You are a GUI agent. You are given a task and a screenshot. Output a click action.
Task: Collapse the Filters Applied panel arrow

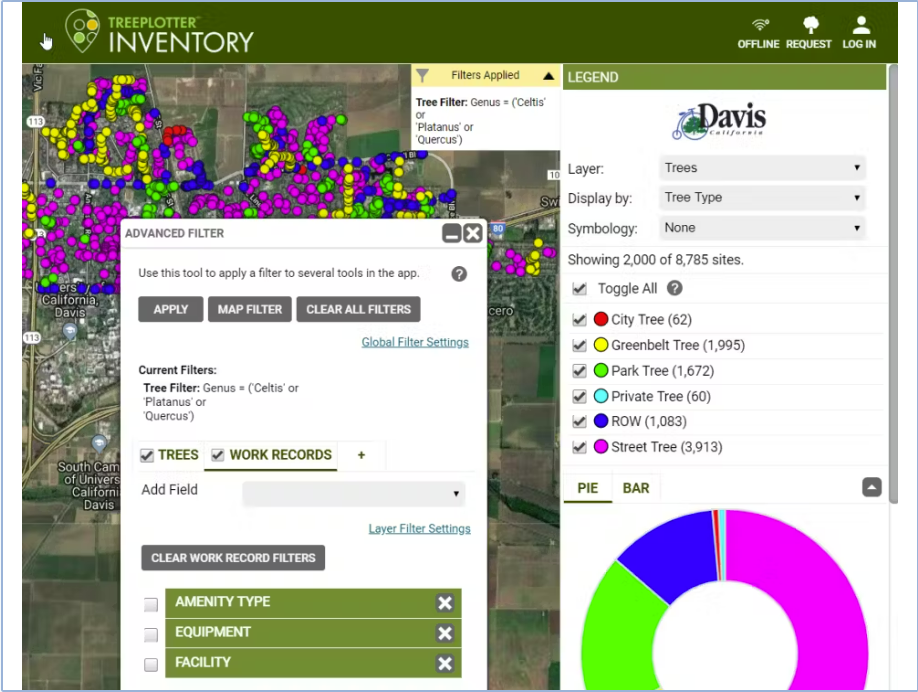tap(549, 75)
